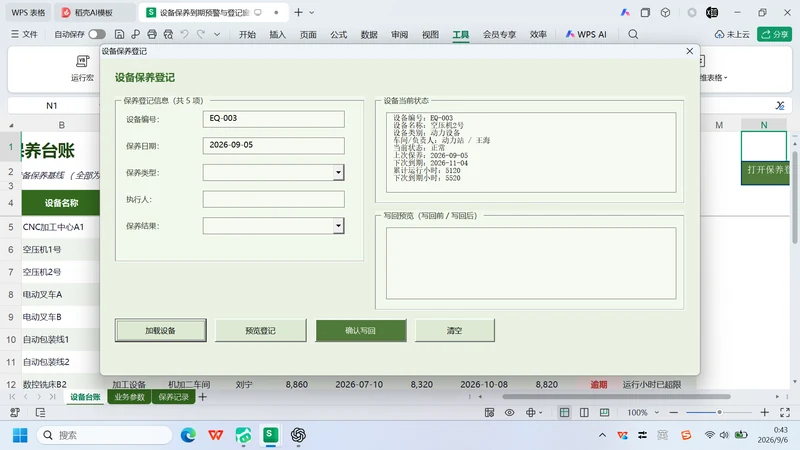Viewport: 800px width, 450px height.
Task: Add a new document tab with plus
Action: click(298, 12)
